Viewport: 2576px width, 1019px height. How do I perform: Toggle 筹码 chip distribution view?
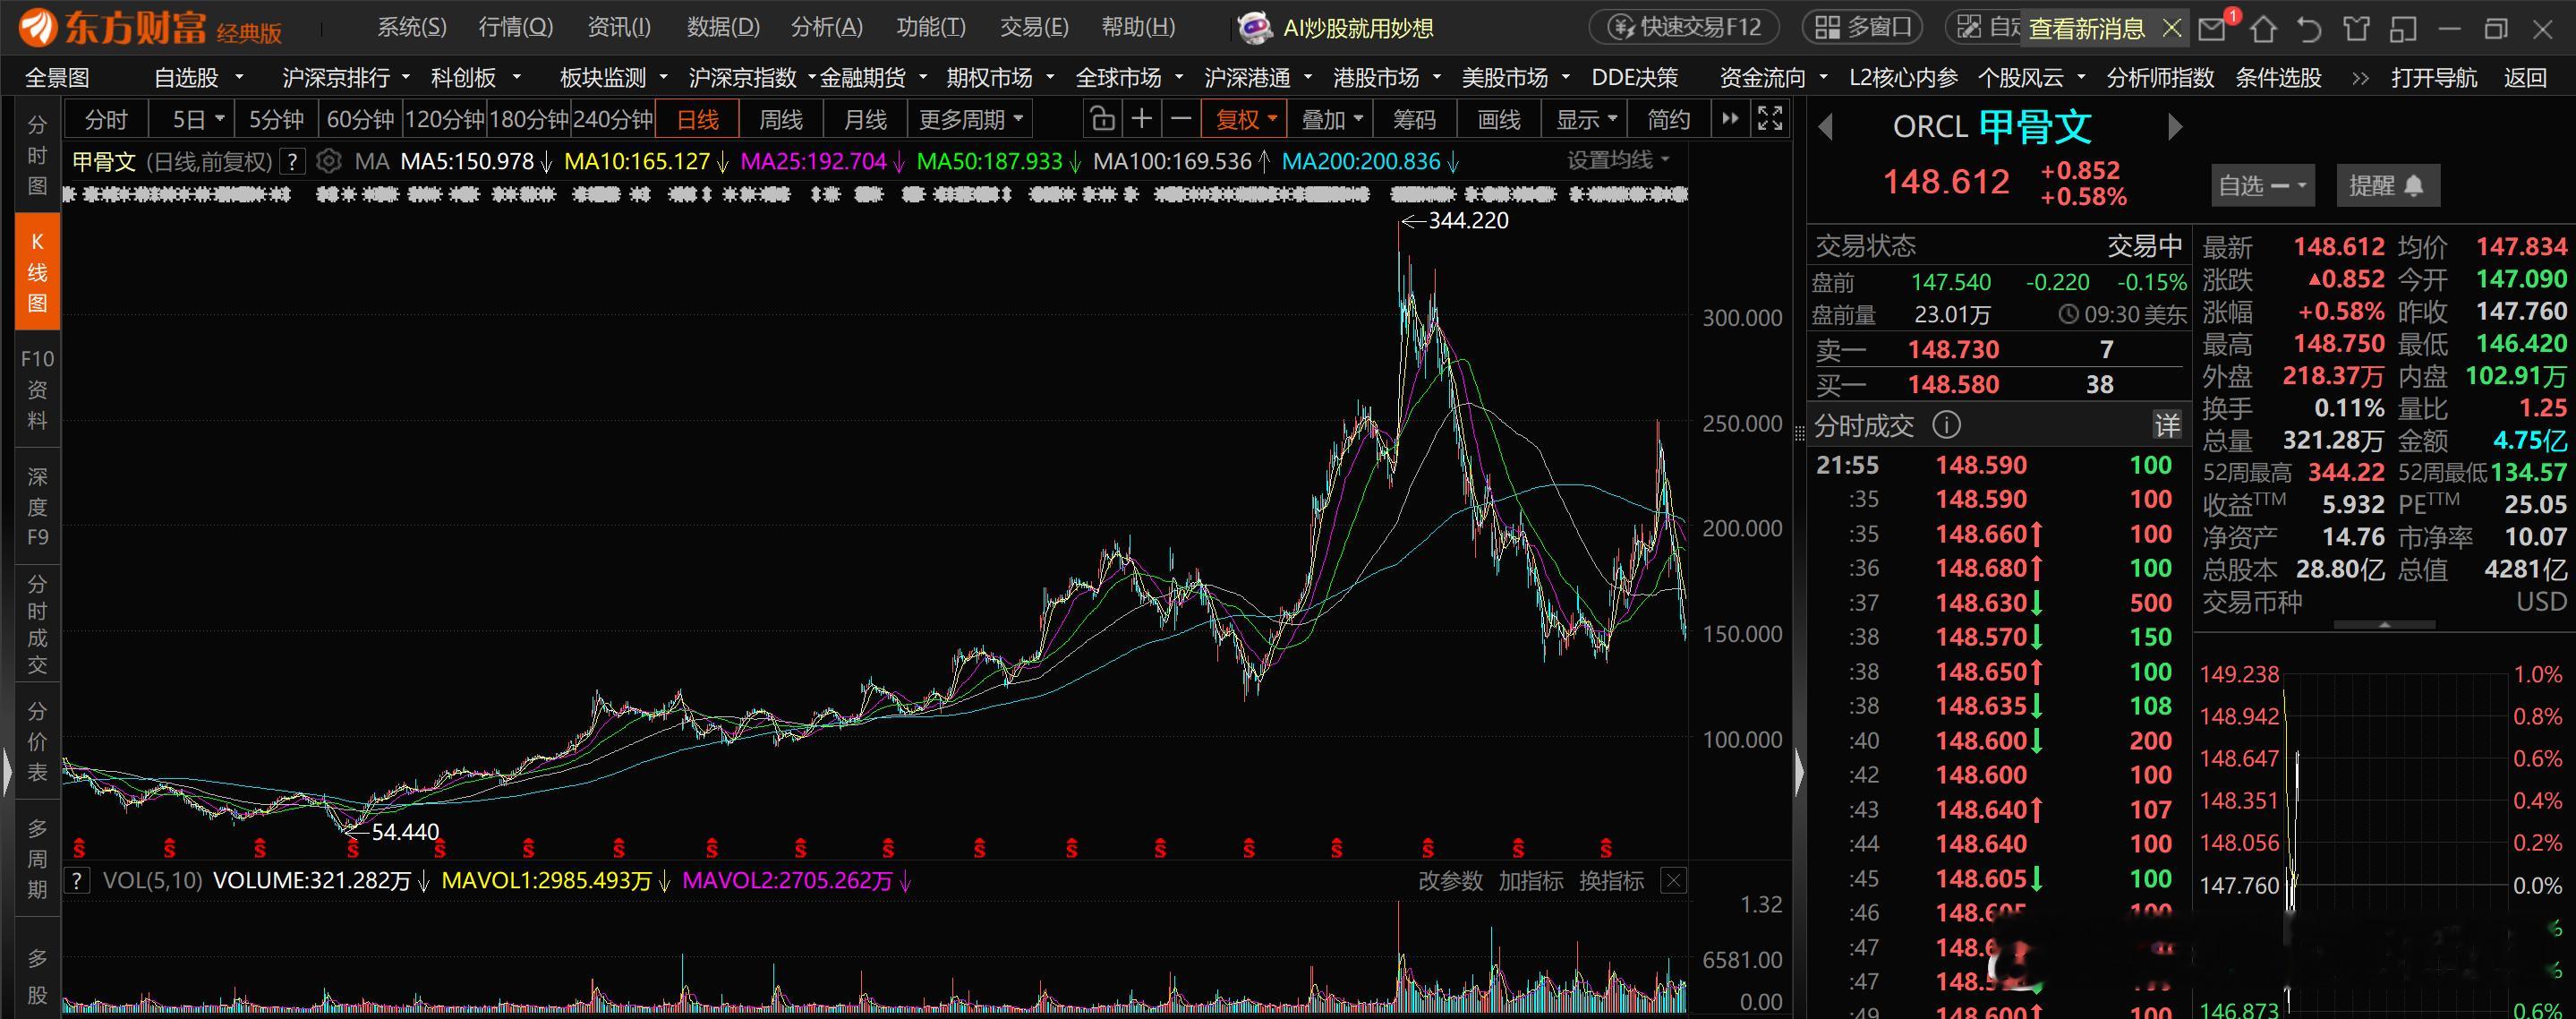1414,120
